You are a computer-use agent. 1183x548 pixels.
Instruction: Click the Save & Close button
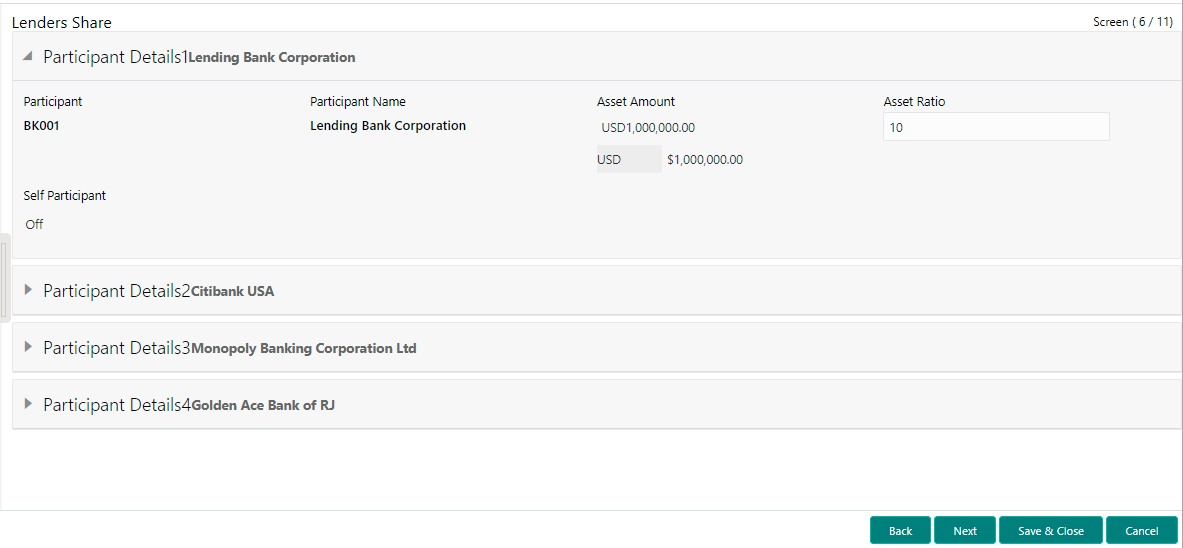[x=1050, y=531]
